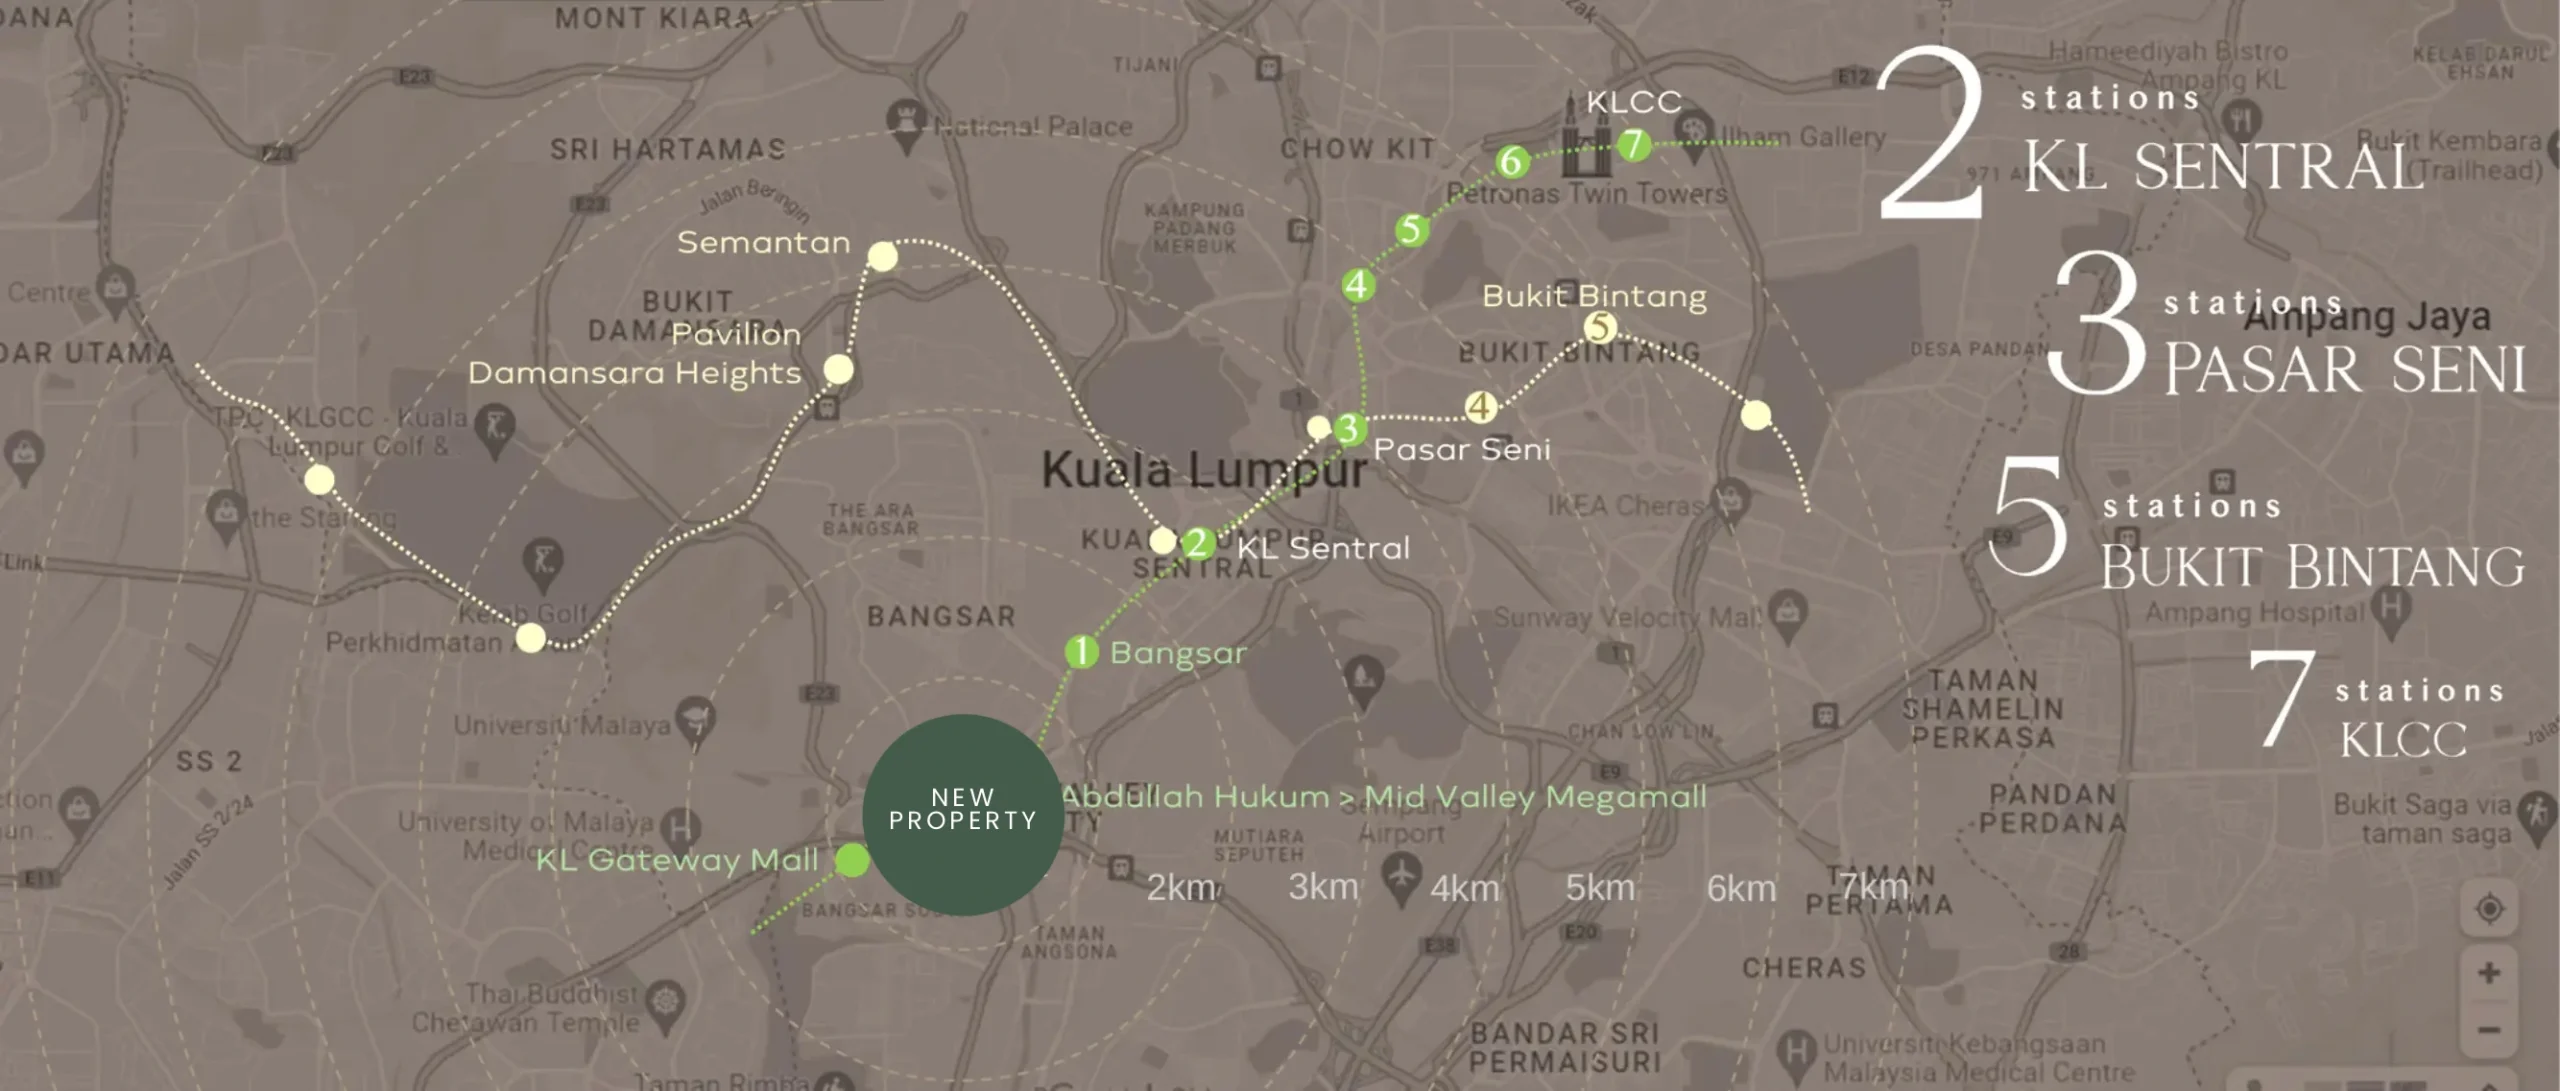Click the yellow Bukit Bintang marker 5
This screenshot has width=2560, height=1091.
click(1600, 327)
